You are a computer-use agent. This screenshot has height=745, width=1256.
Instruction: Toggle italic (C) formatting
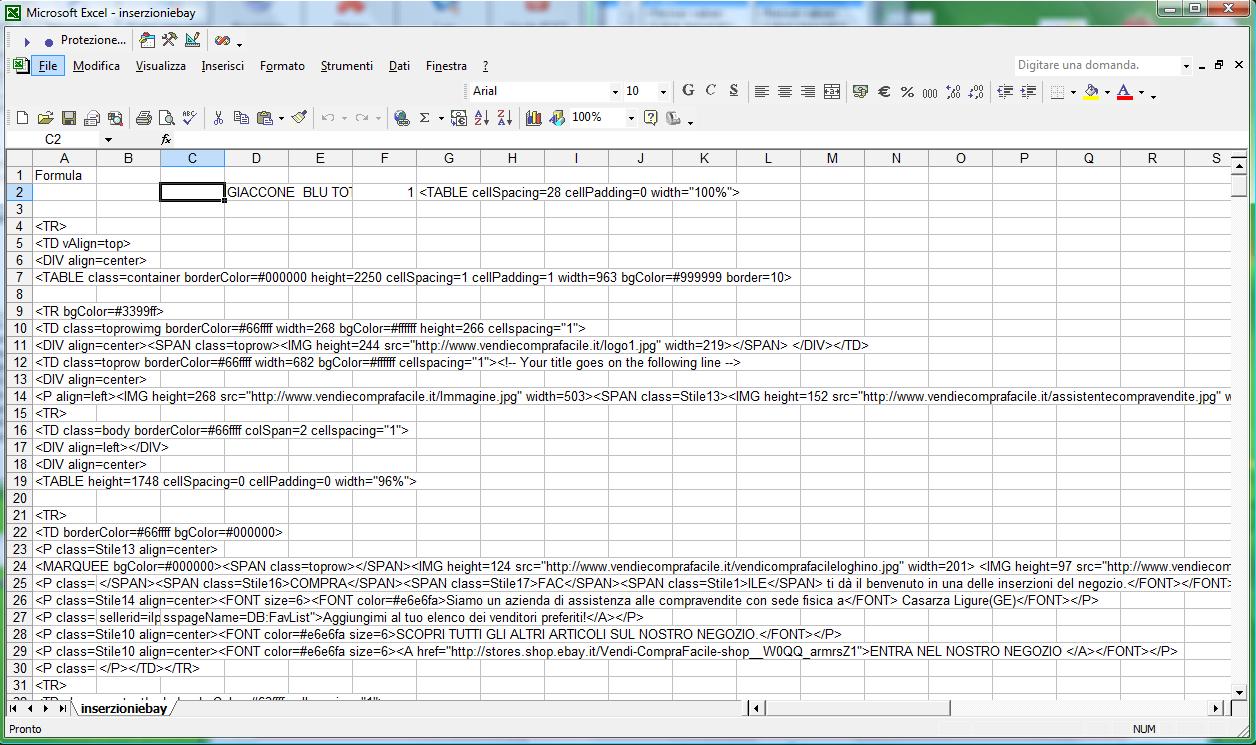(x=711, y=91)
